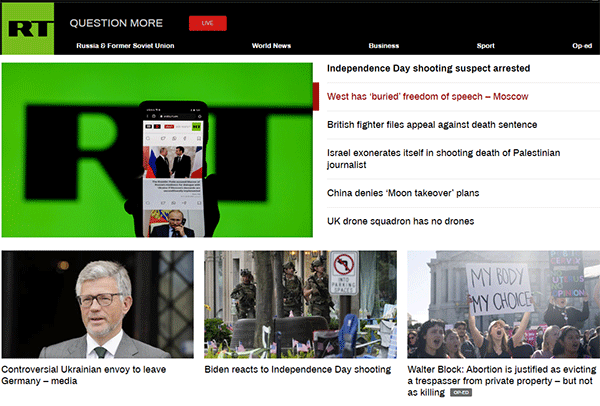
Task: Click the soldiers photo for Biden story
Action: 300,305
